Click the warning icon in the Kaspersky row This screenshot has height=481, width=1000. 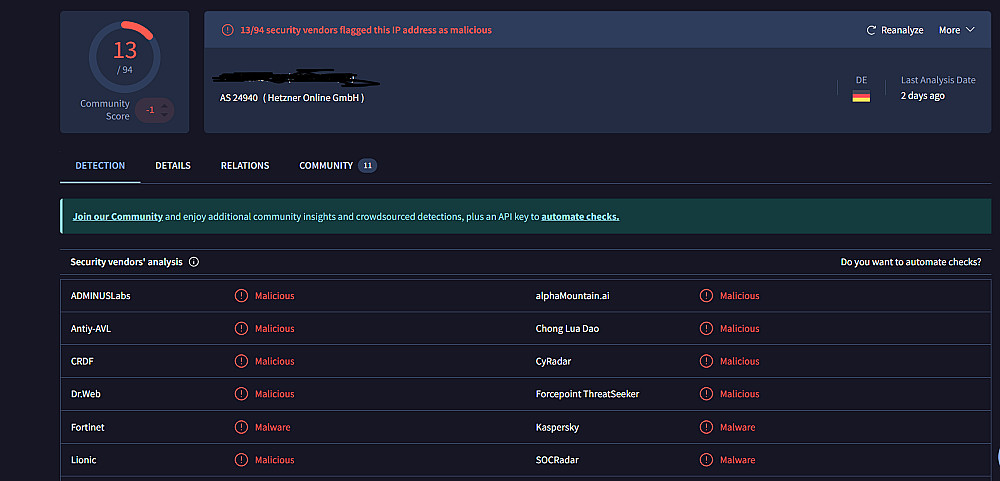[x=706, y=427]
